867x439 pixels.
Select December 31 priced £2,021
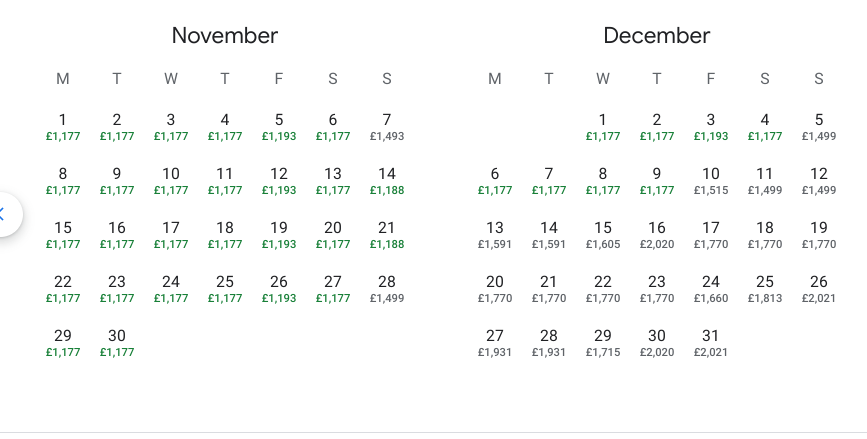point(711,343)
